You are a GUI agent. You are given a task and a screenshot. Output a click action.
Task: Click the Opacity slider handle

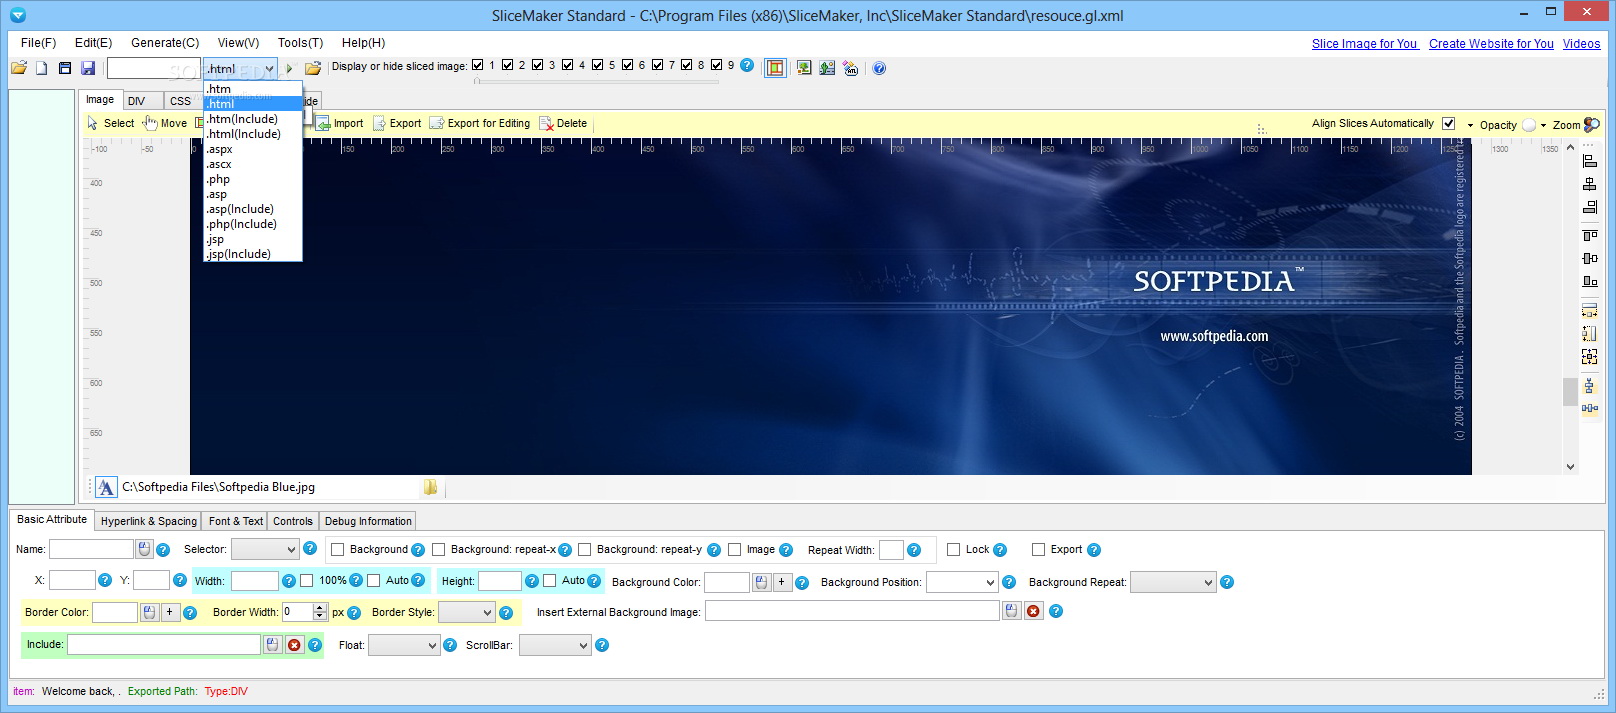[1528, 125]
